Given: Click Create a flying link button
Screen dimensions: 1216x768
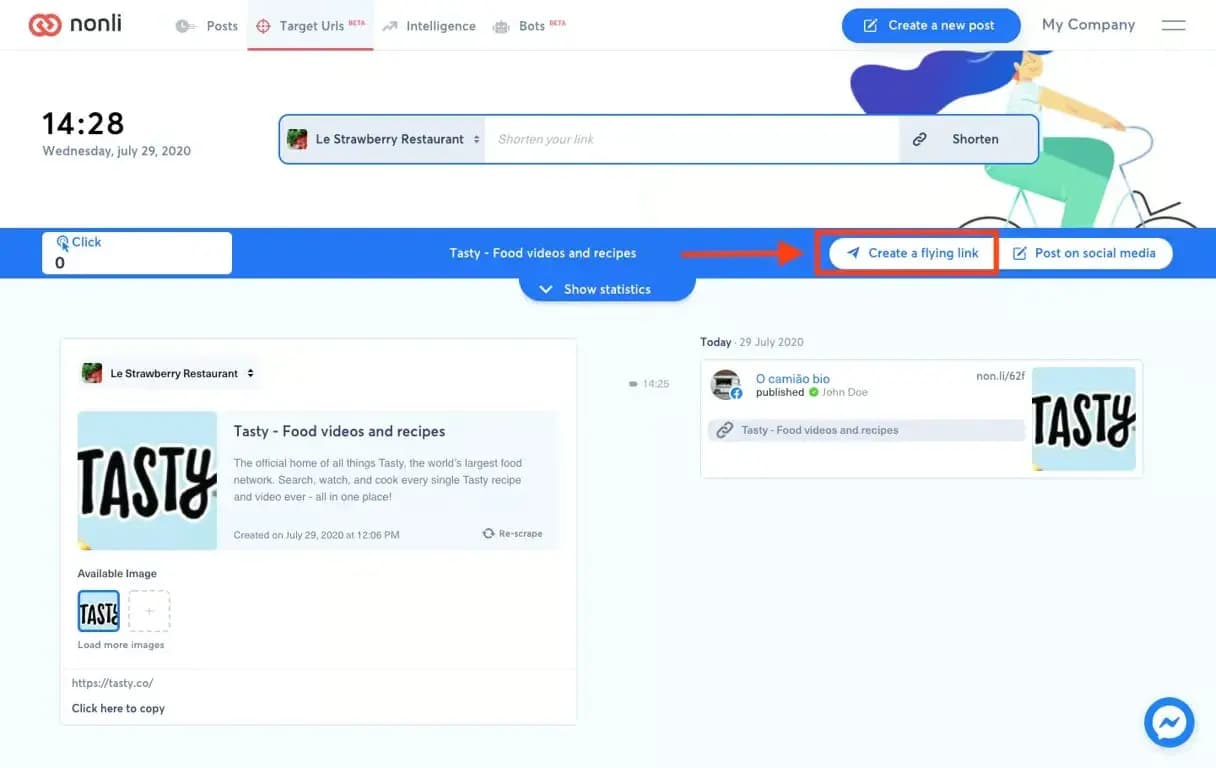Looking at the screenshot, I should pyautogui.click(x=912, y=253).
